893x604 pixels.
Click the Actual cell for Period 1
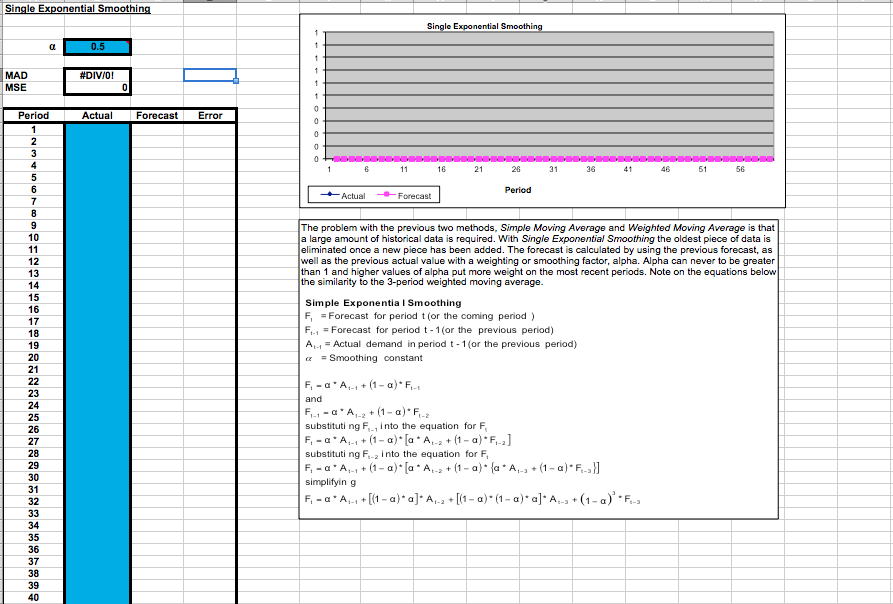tap(97, 127)
